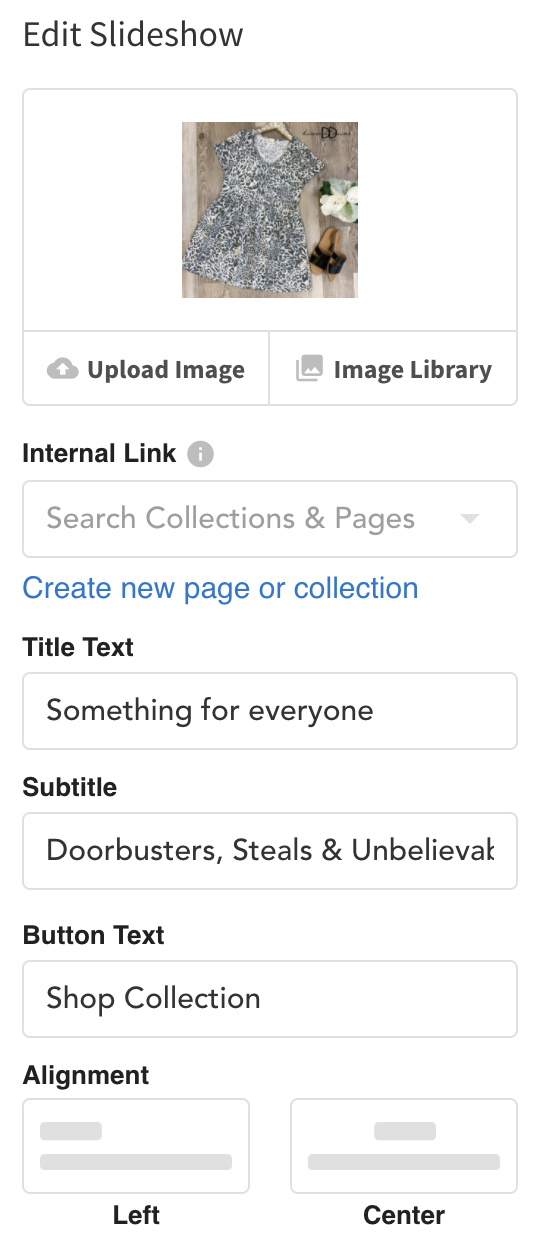Click the Upload Image button

pyautogui.click(x=146, y=369)
